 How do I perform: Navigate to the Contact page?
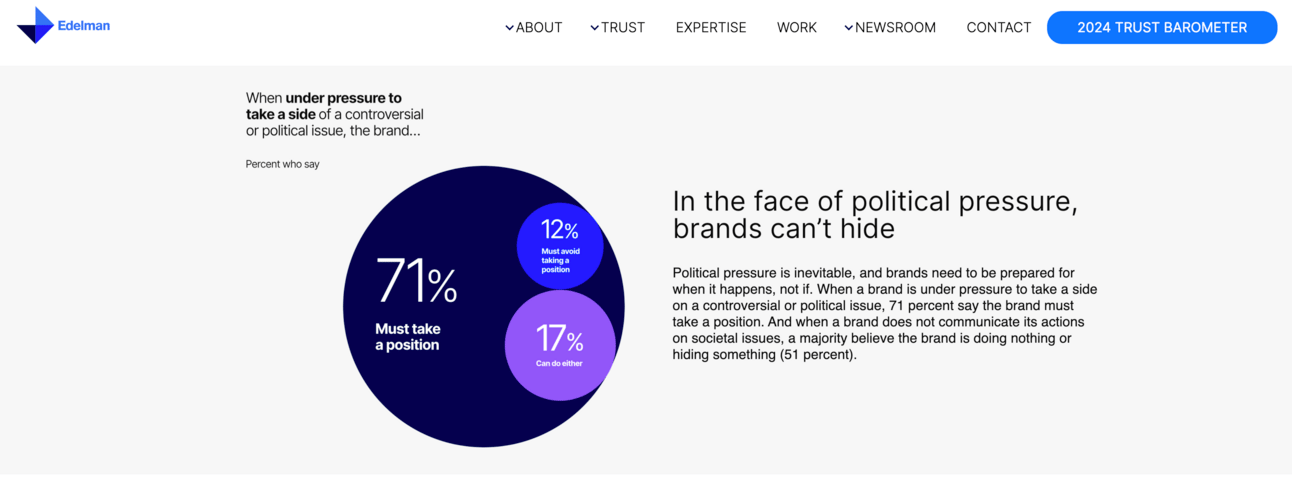coord(999,28)
